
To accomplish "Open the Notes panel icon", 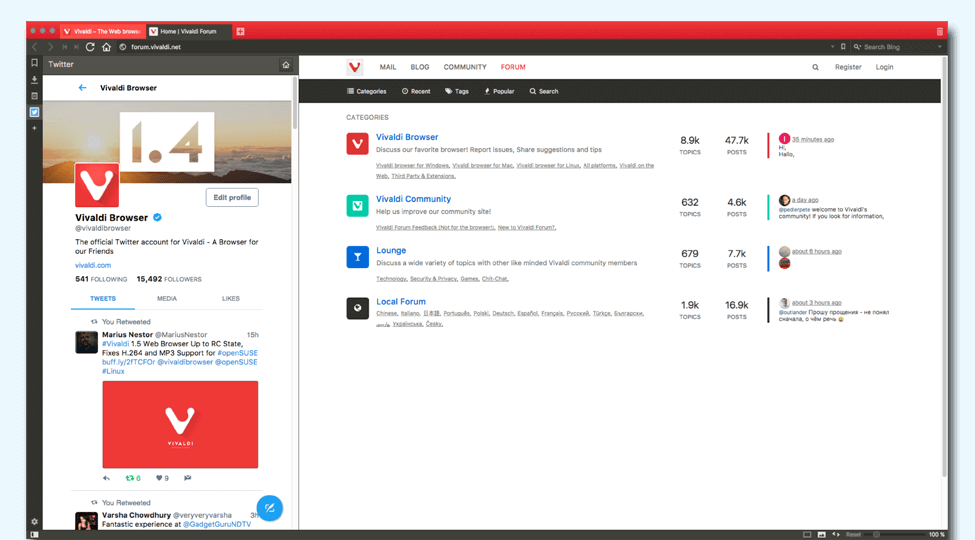I will click(x=34, y=96).
